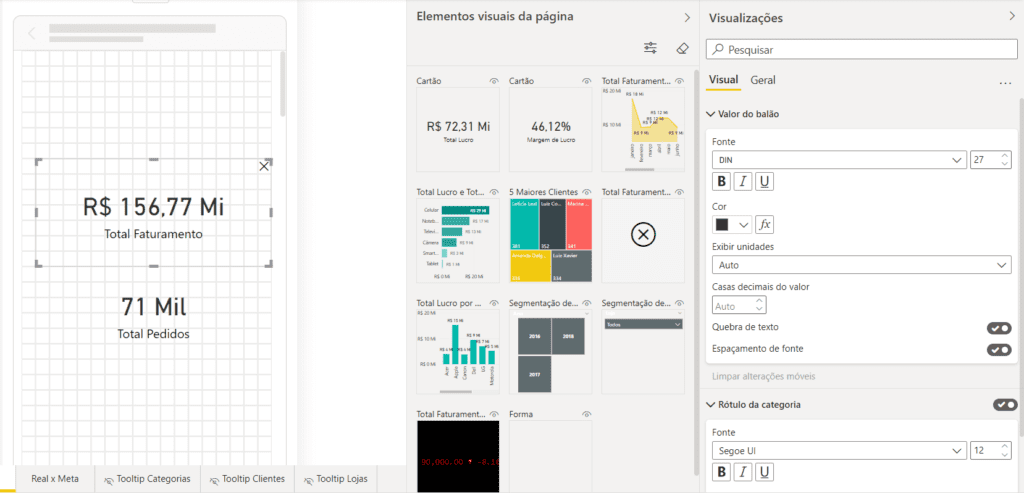Viewport: 1024px width, 493px height.
Task: Increase the font size 27 stepper arrow
Action: tap(1004, 155)
